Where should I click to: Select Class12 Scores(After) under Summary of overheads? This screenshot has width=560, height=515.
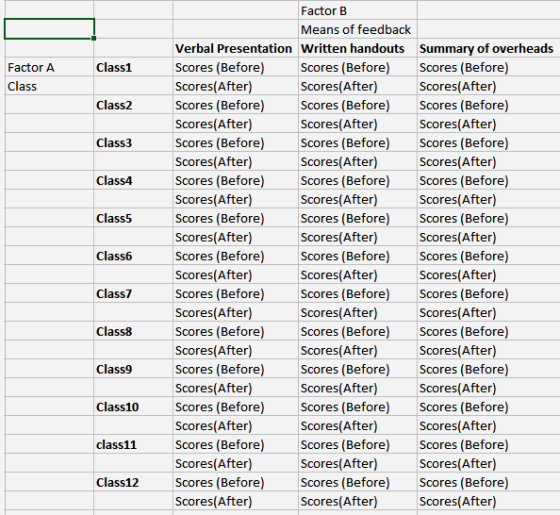(x=488, y=501)
